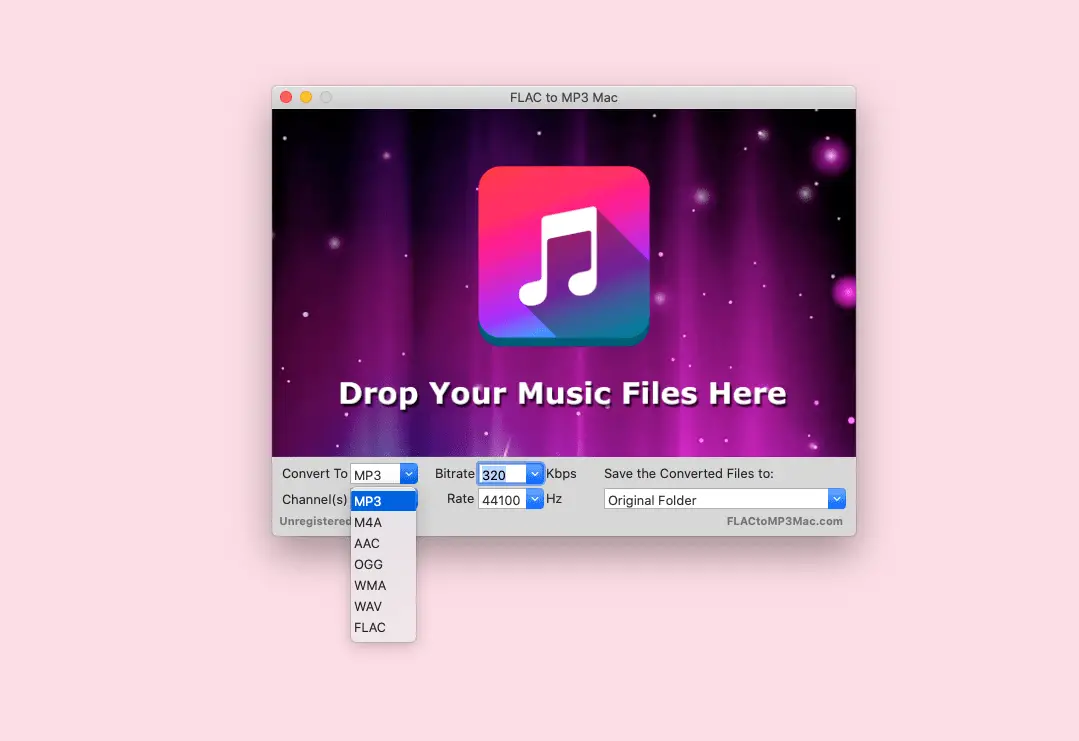Expand the Rate Hz dropdown arrow
Screen dimensions: 1079x741
[535, 500]
